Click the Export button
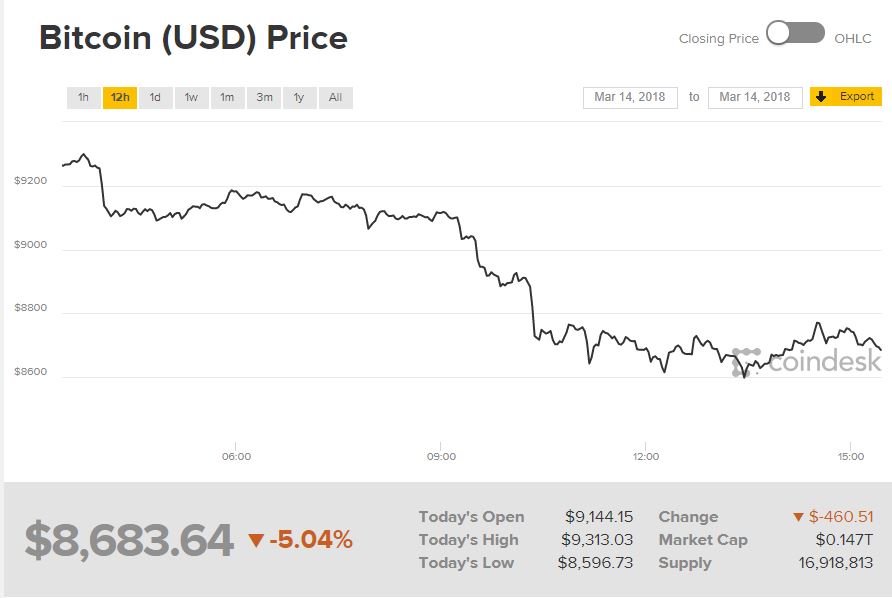892x598 pixels. click(x=846, y=97)
